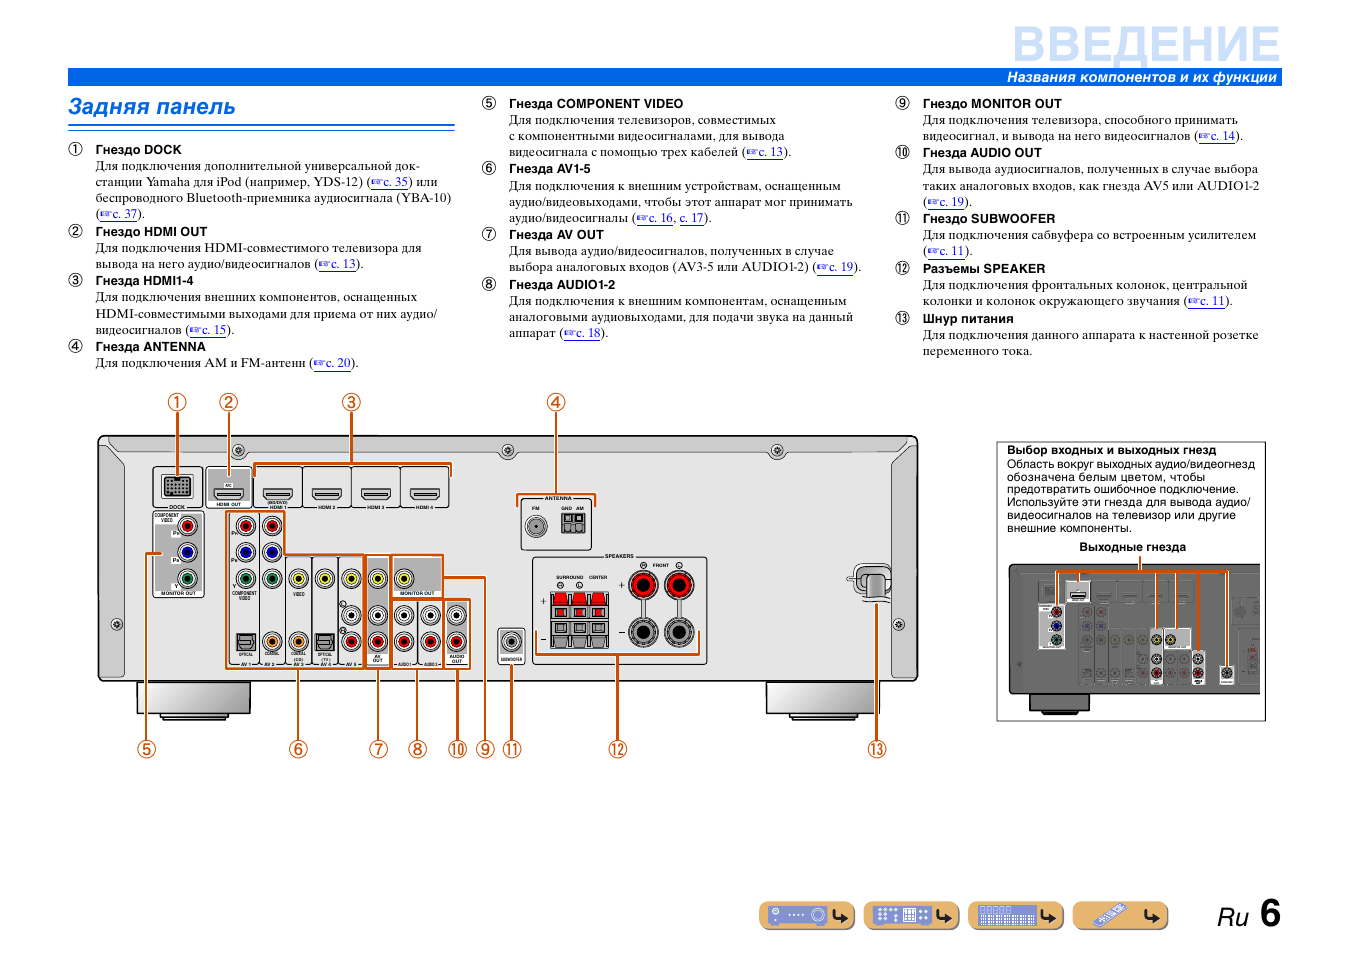Open page 19 link under AUDIO OUT
1351x954 pixels.
946,202
